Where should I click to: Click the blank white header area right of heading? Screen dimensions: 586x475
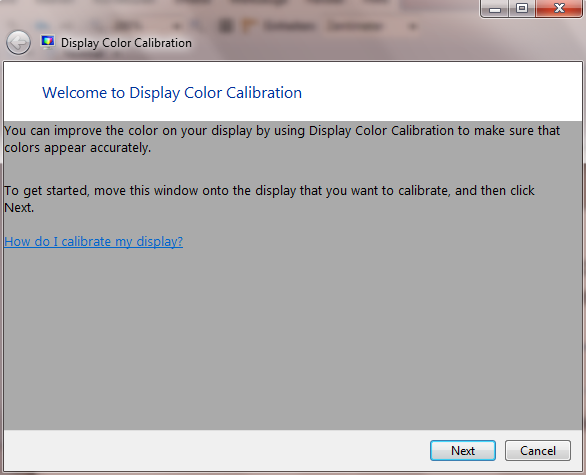tap(441, 92)
